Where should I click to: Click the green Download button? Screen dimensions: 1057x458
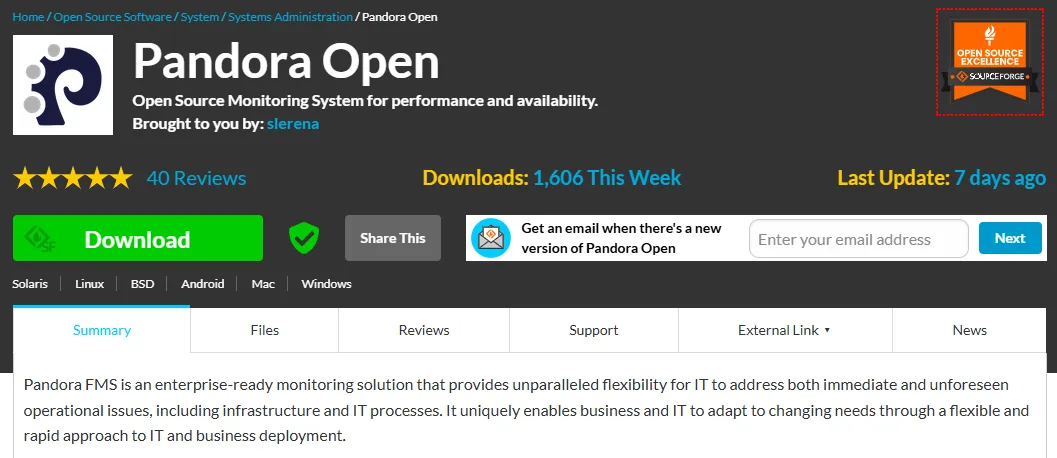[x=138, y=239]
